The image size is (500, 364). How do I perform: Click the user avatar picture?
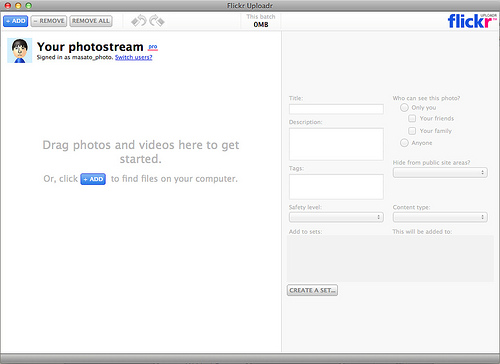(x=20, y=50)
